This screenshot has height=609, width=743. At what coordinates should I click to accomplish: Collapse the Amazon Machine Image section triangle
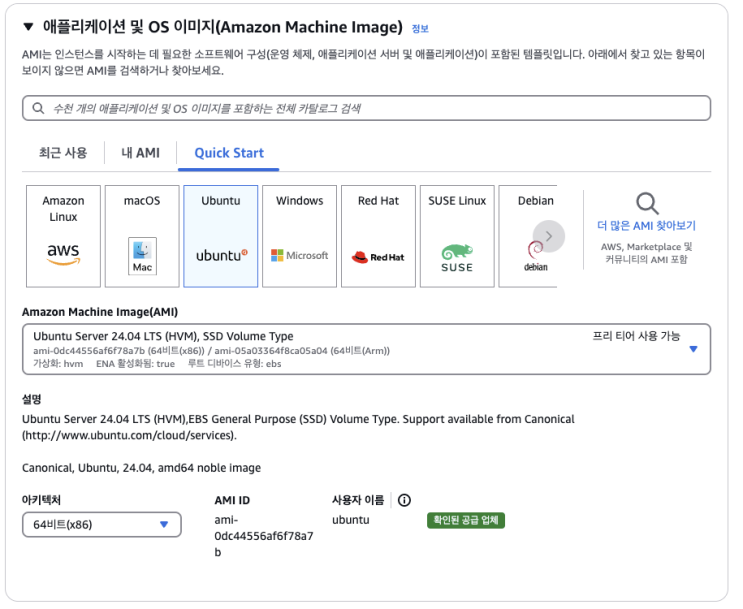click(28, 27)
